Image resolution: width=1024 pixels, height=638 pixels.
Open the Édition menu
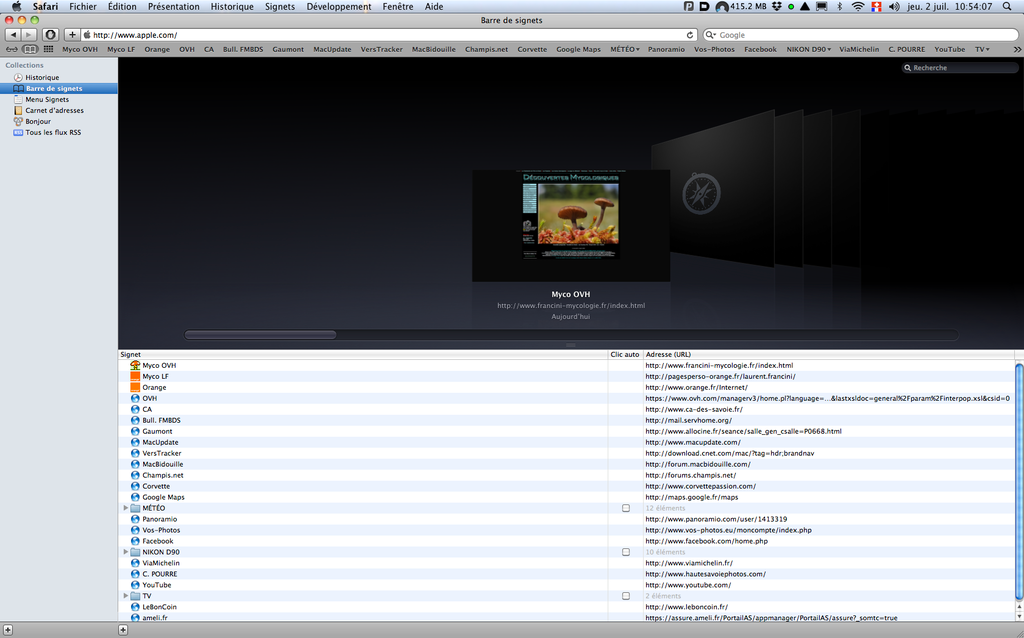[122, 7]
